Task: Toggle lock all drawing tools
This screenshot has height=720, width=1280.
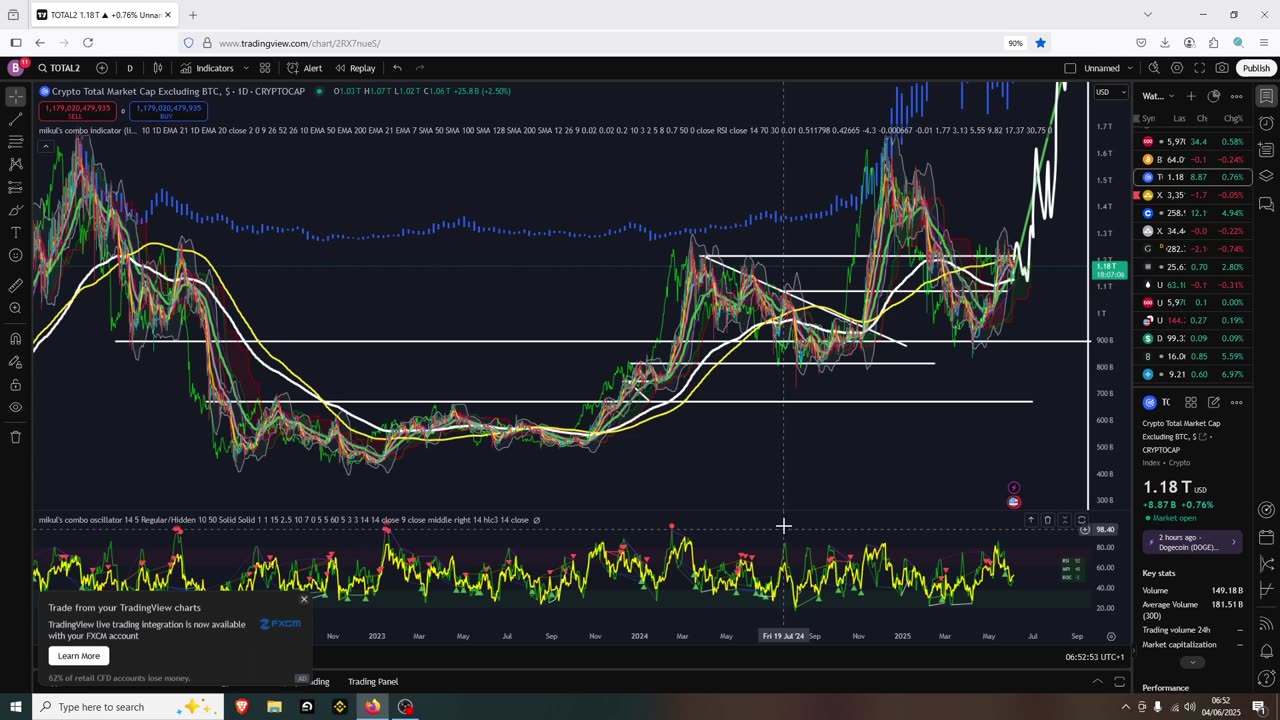Action: point(16,384)
